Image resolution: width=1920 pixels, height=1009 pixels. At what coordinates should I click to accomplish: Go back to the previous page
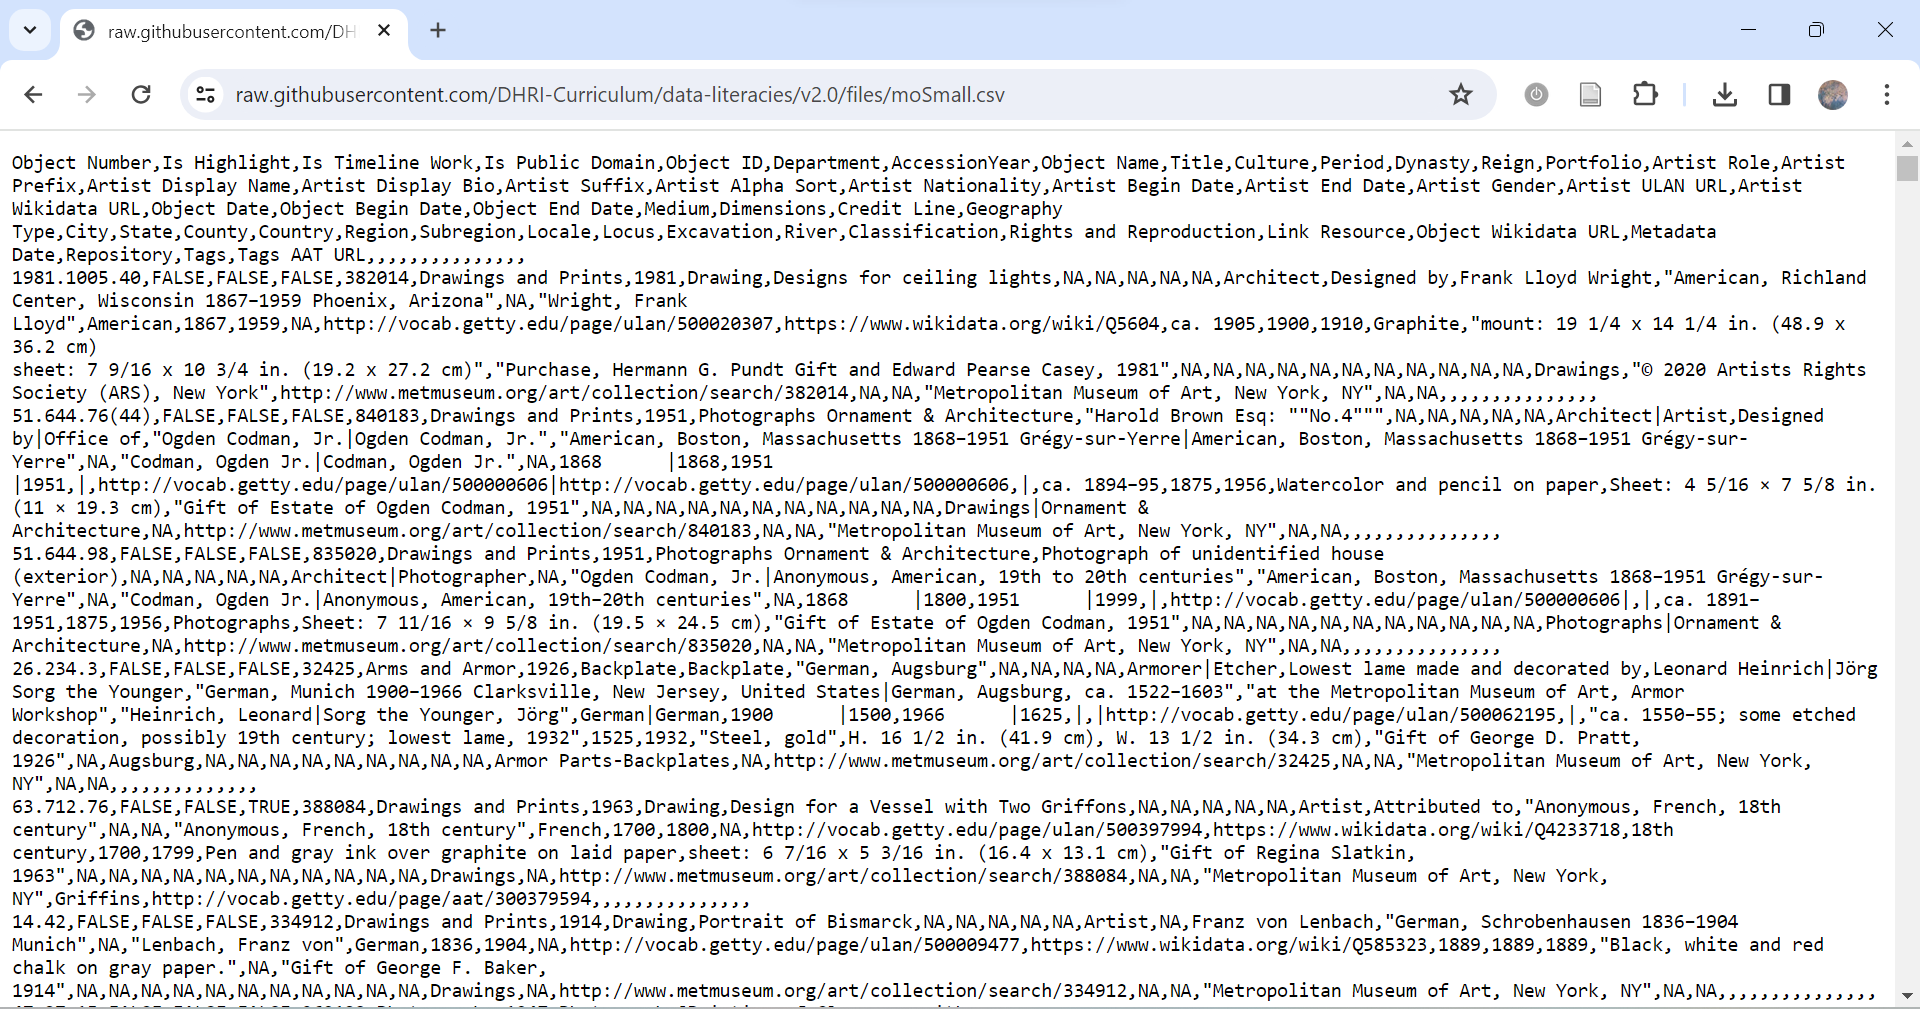click(x=33, y=95)
